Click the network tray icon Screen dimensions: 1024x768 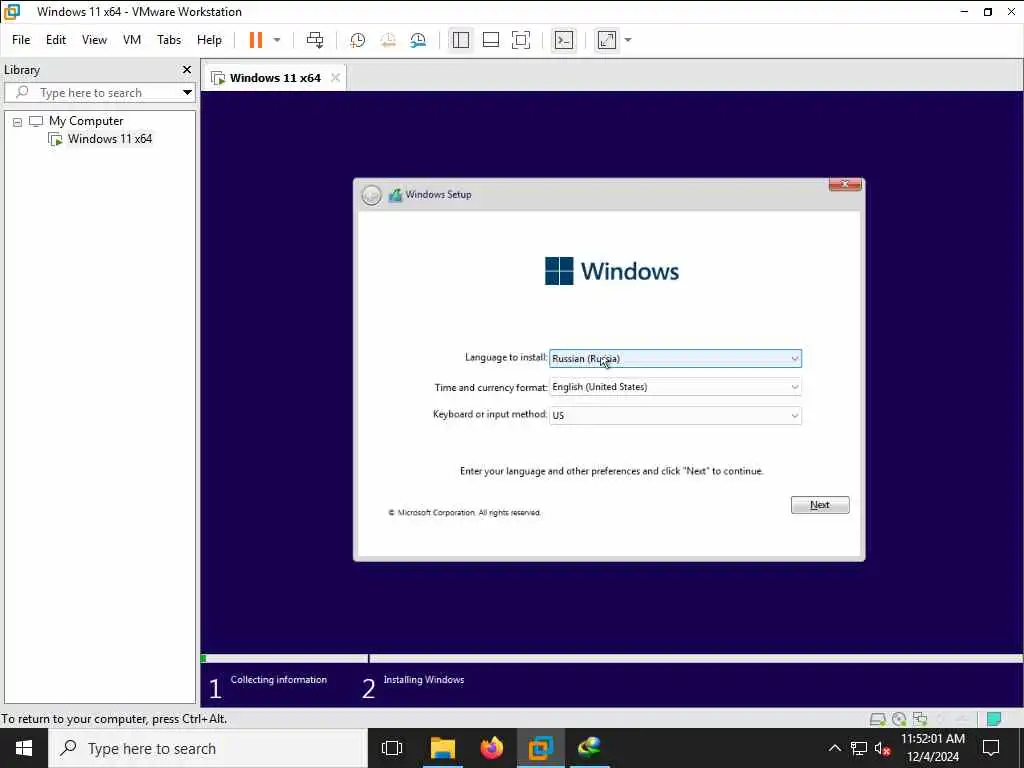point(859,748)
